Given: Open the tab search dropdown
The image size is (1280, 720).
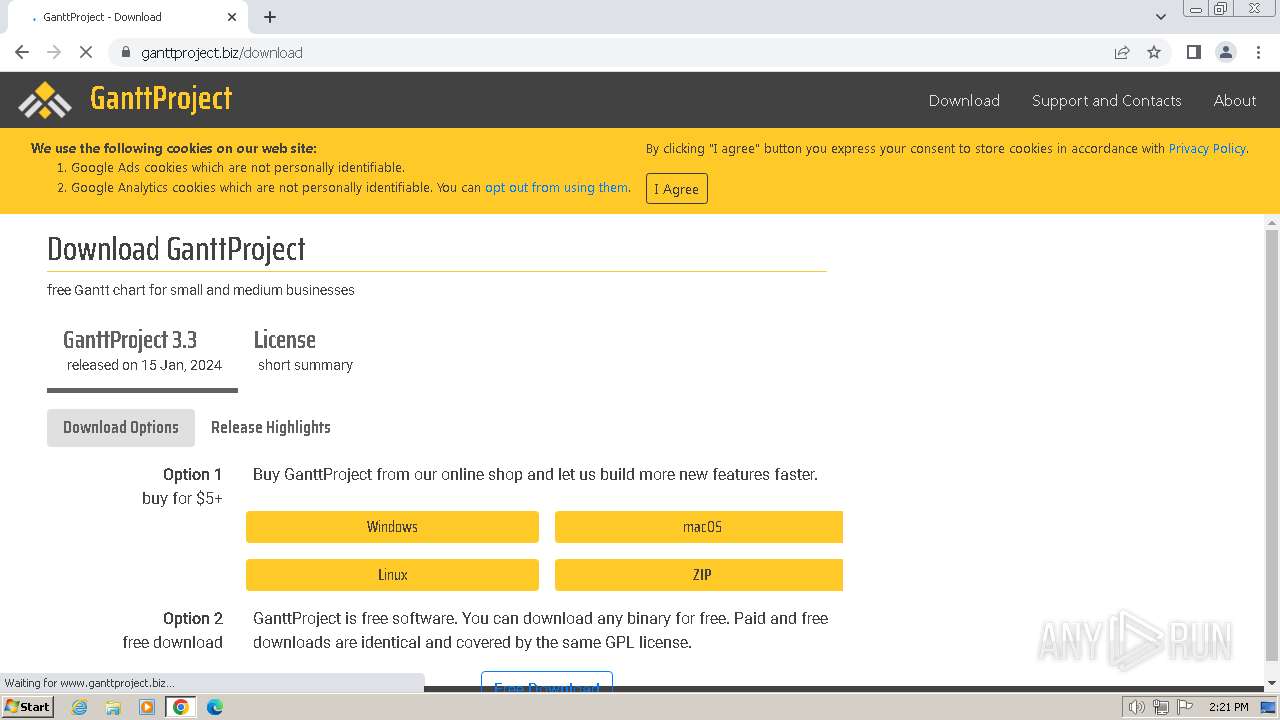Looking at the screenshot, I should (1161, 17).
